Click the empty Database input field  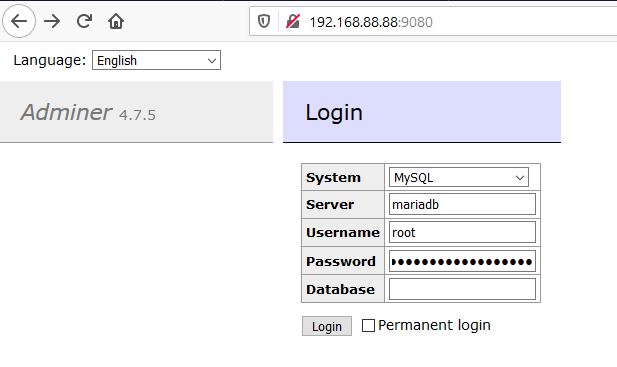[462, 289]
